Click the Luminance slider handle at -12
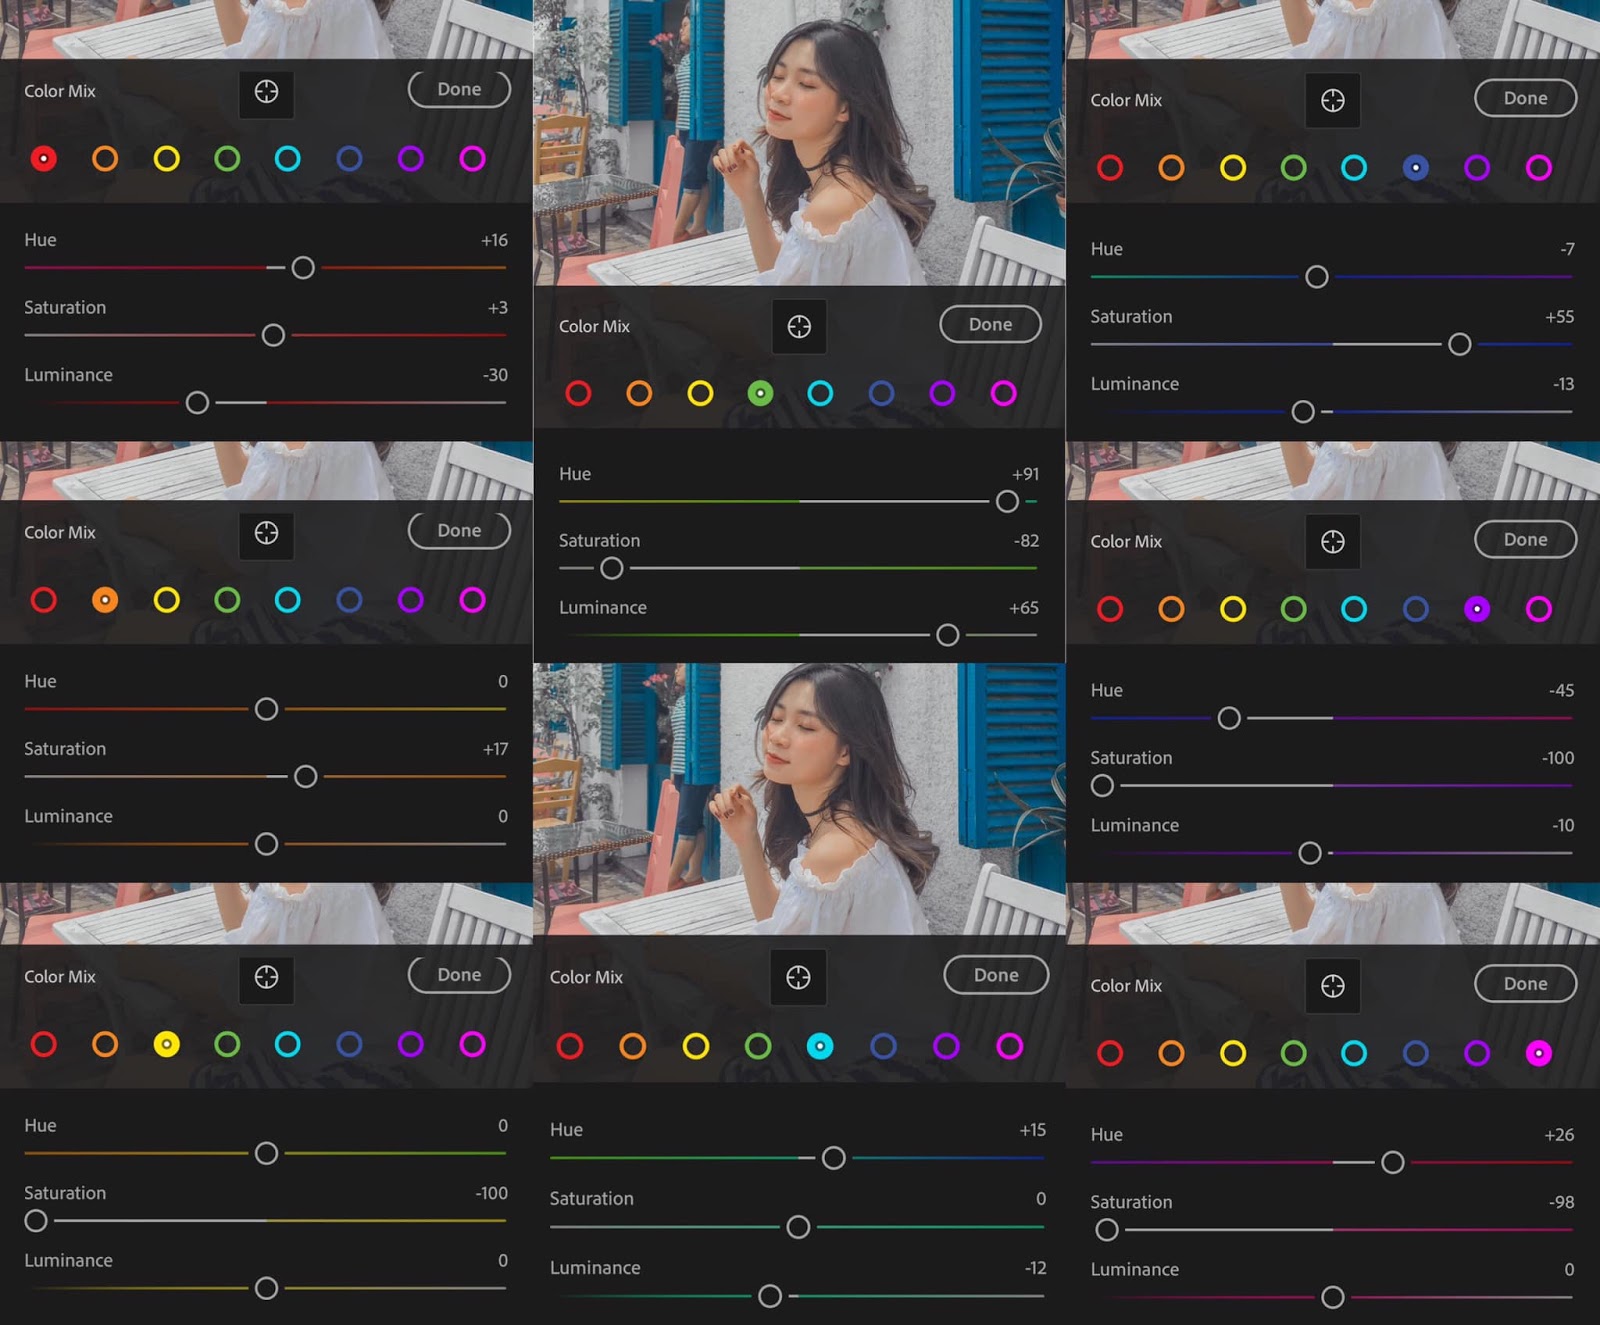 pos(770,1296)
